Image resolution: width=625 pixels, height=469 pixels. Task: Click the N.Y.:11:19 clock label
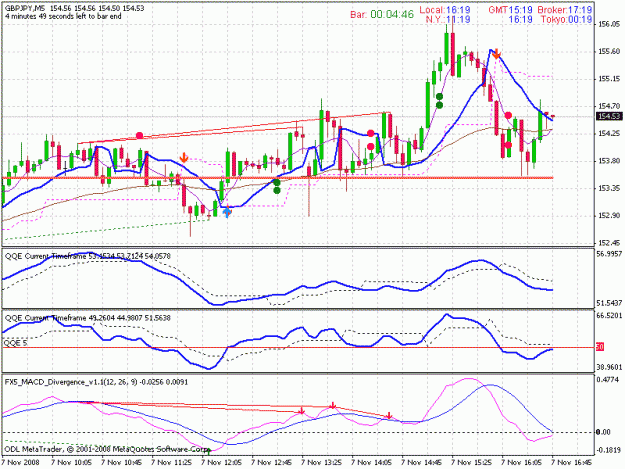tap(448, 20)
